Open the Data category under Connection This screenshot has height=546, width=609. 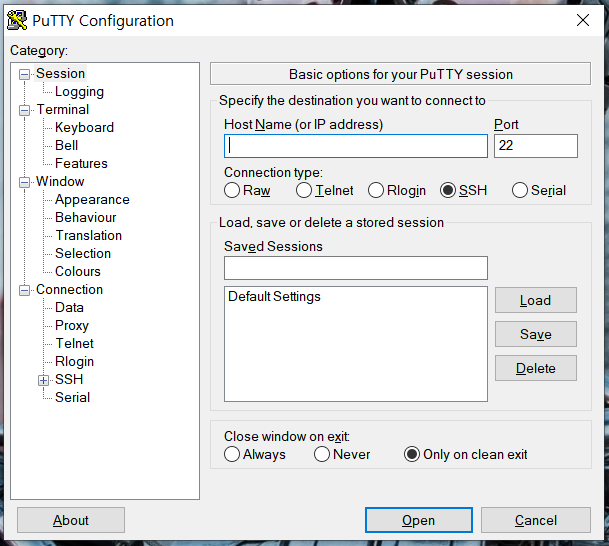coord(69,307)
